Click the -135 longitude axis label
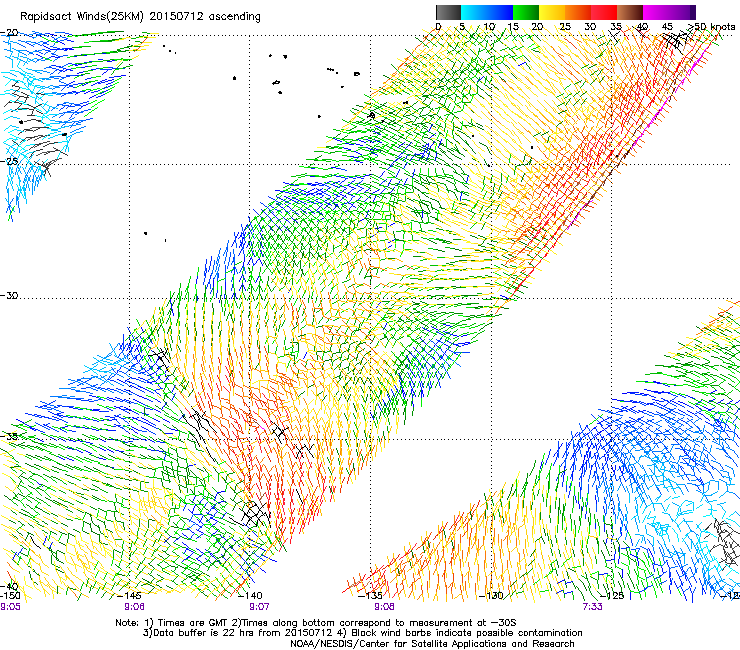This screenshot has height=650, width=740. [370, 596]
